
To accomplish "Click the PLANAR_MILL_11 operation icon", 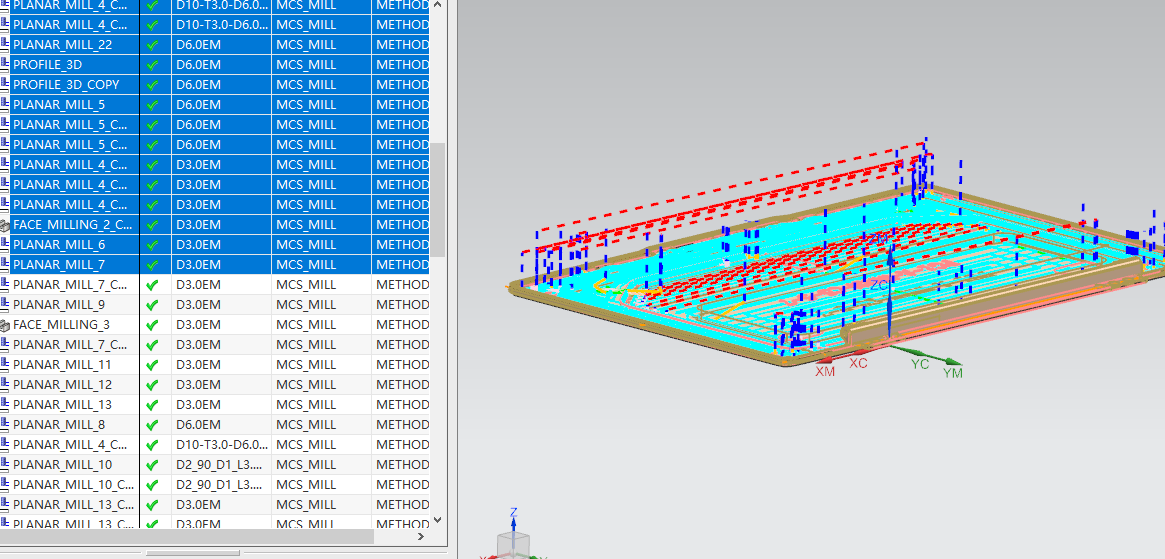I will (x=5, y=365).
